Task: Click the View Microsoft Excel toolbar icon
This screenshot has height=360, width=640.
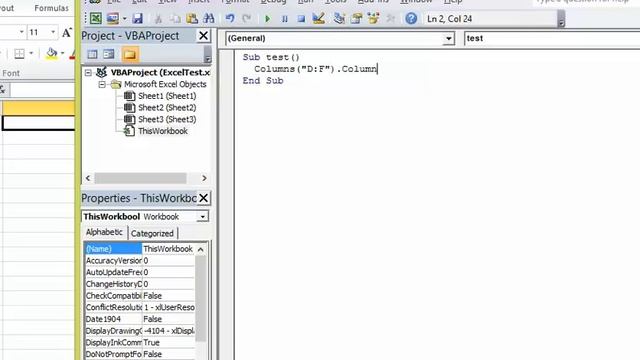Action: pos(96,18)
